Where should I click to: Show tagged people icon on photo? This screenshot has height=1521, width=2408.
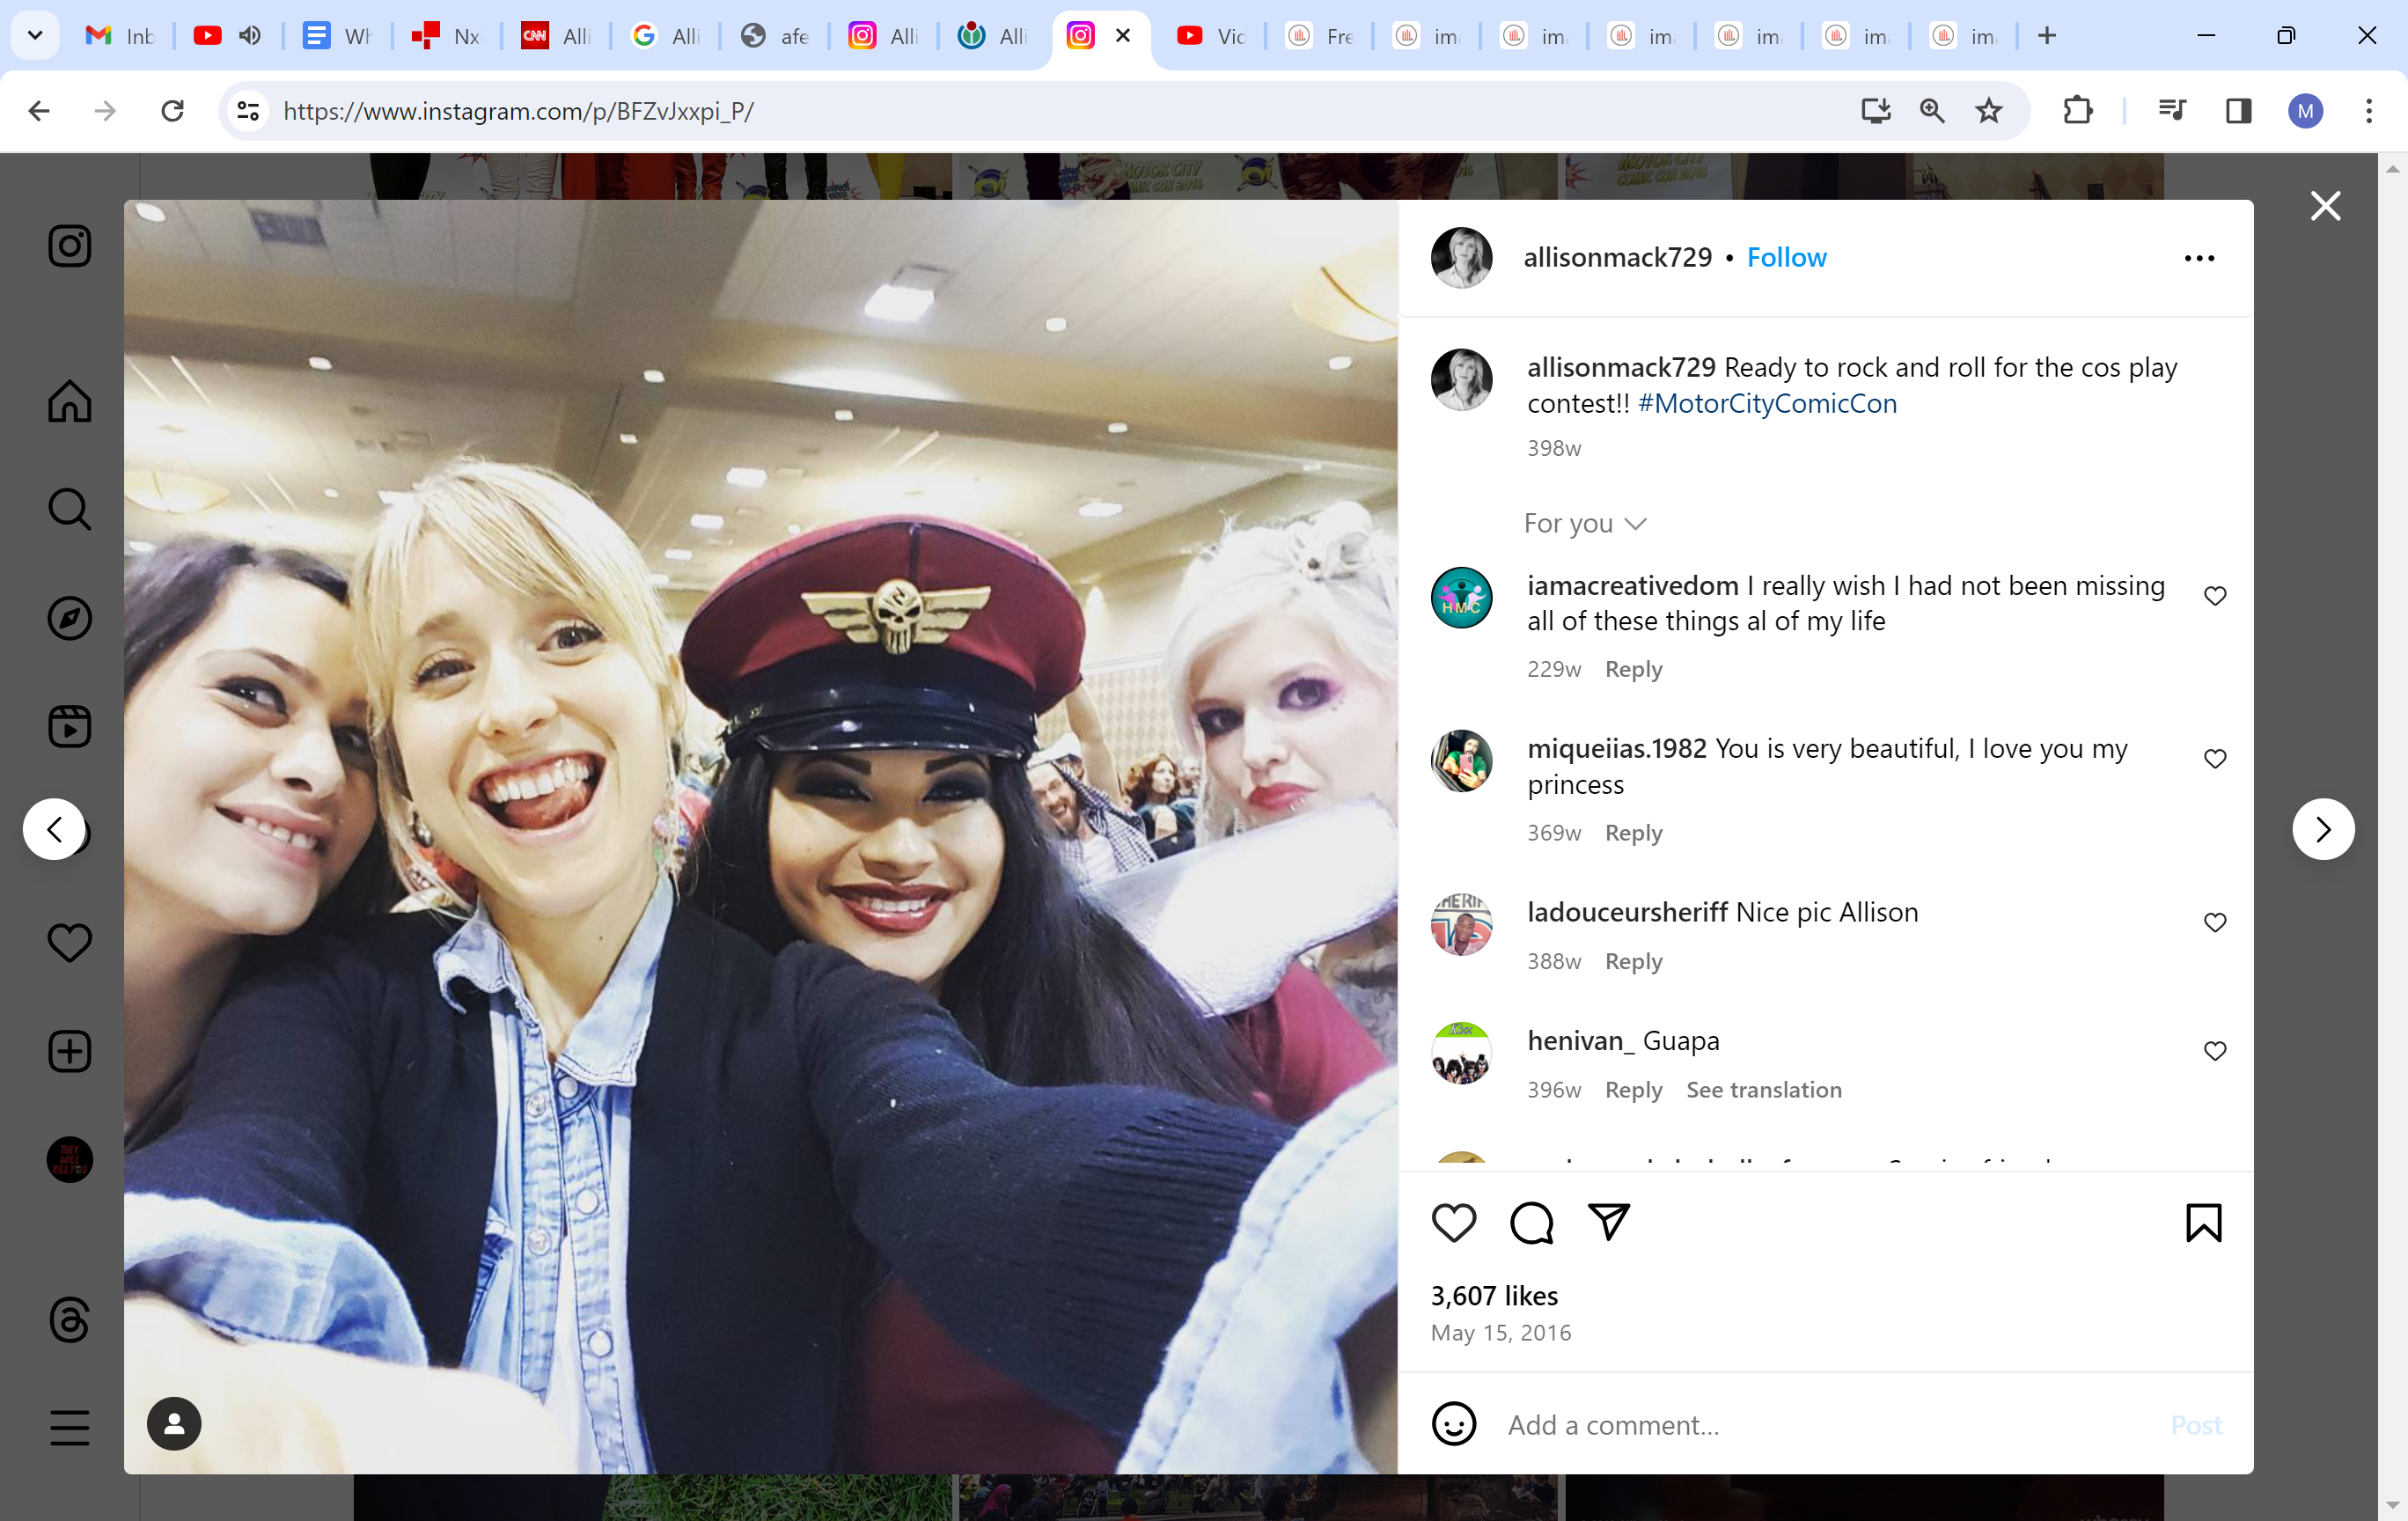[x=174, y=1423]
